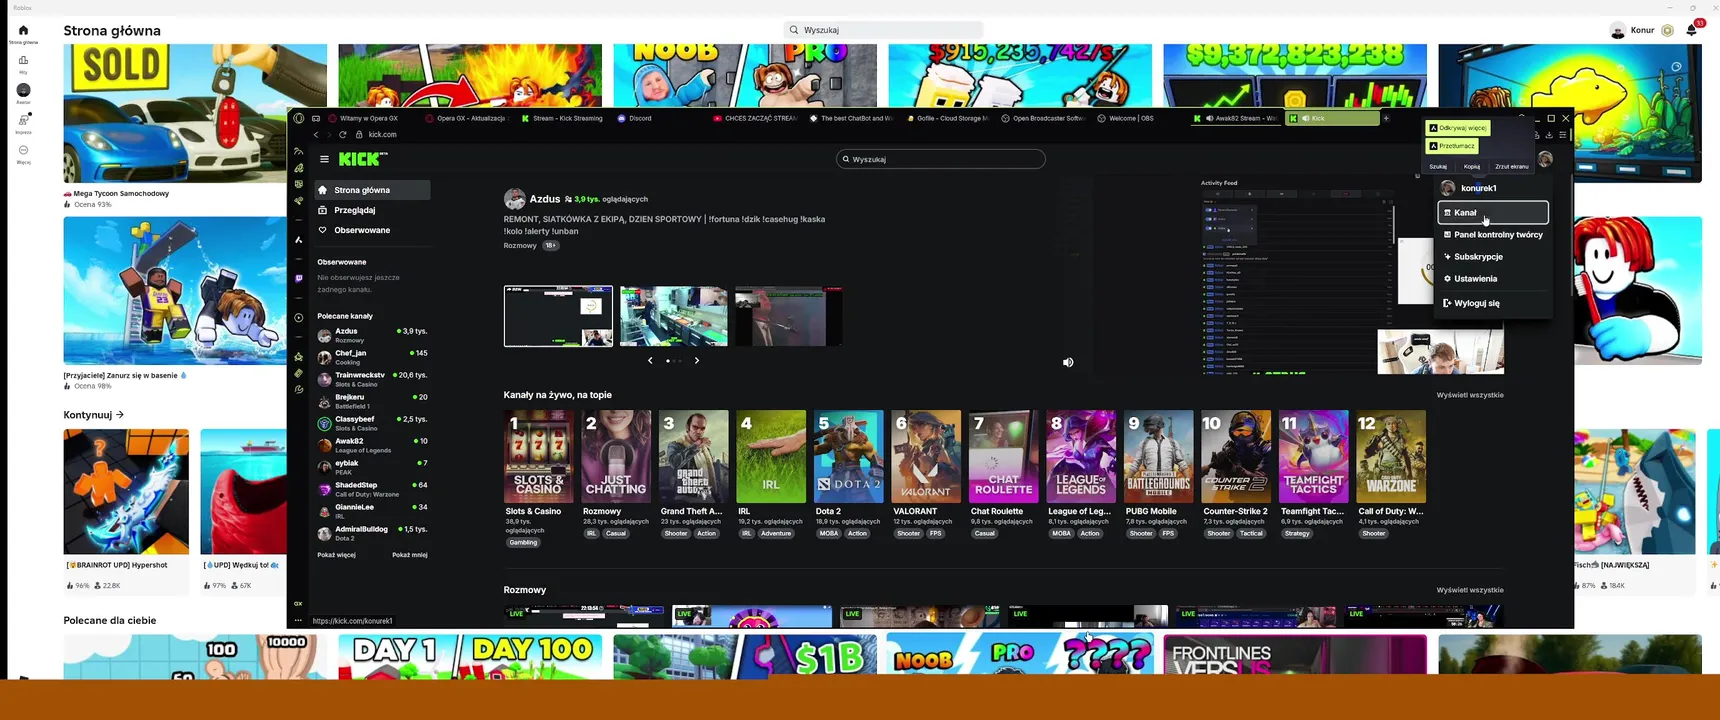The width and height of the screenshot is (1720, 720).
Task: Open AdmiralBulldog in recommended channels
Action: tap(372, 533)
